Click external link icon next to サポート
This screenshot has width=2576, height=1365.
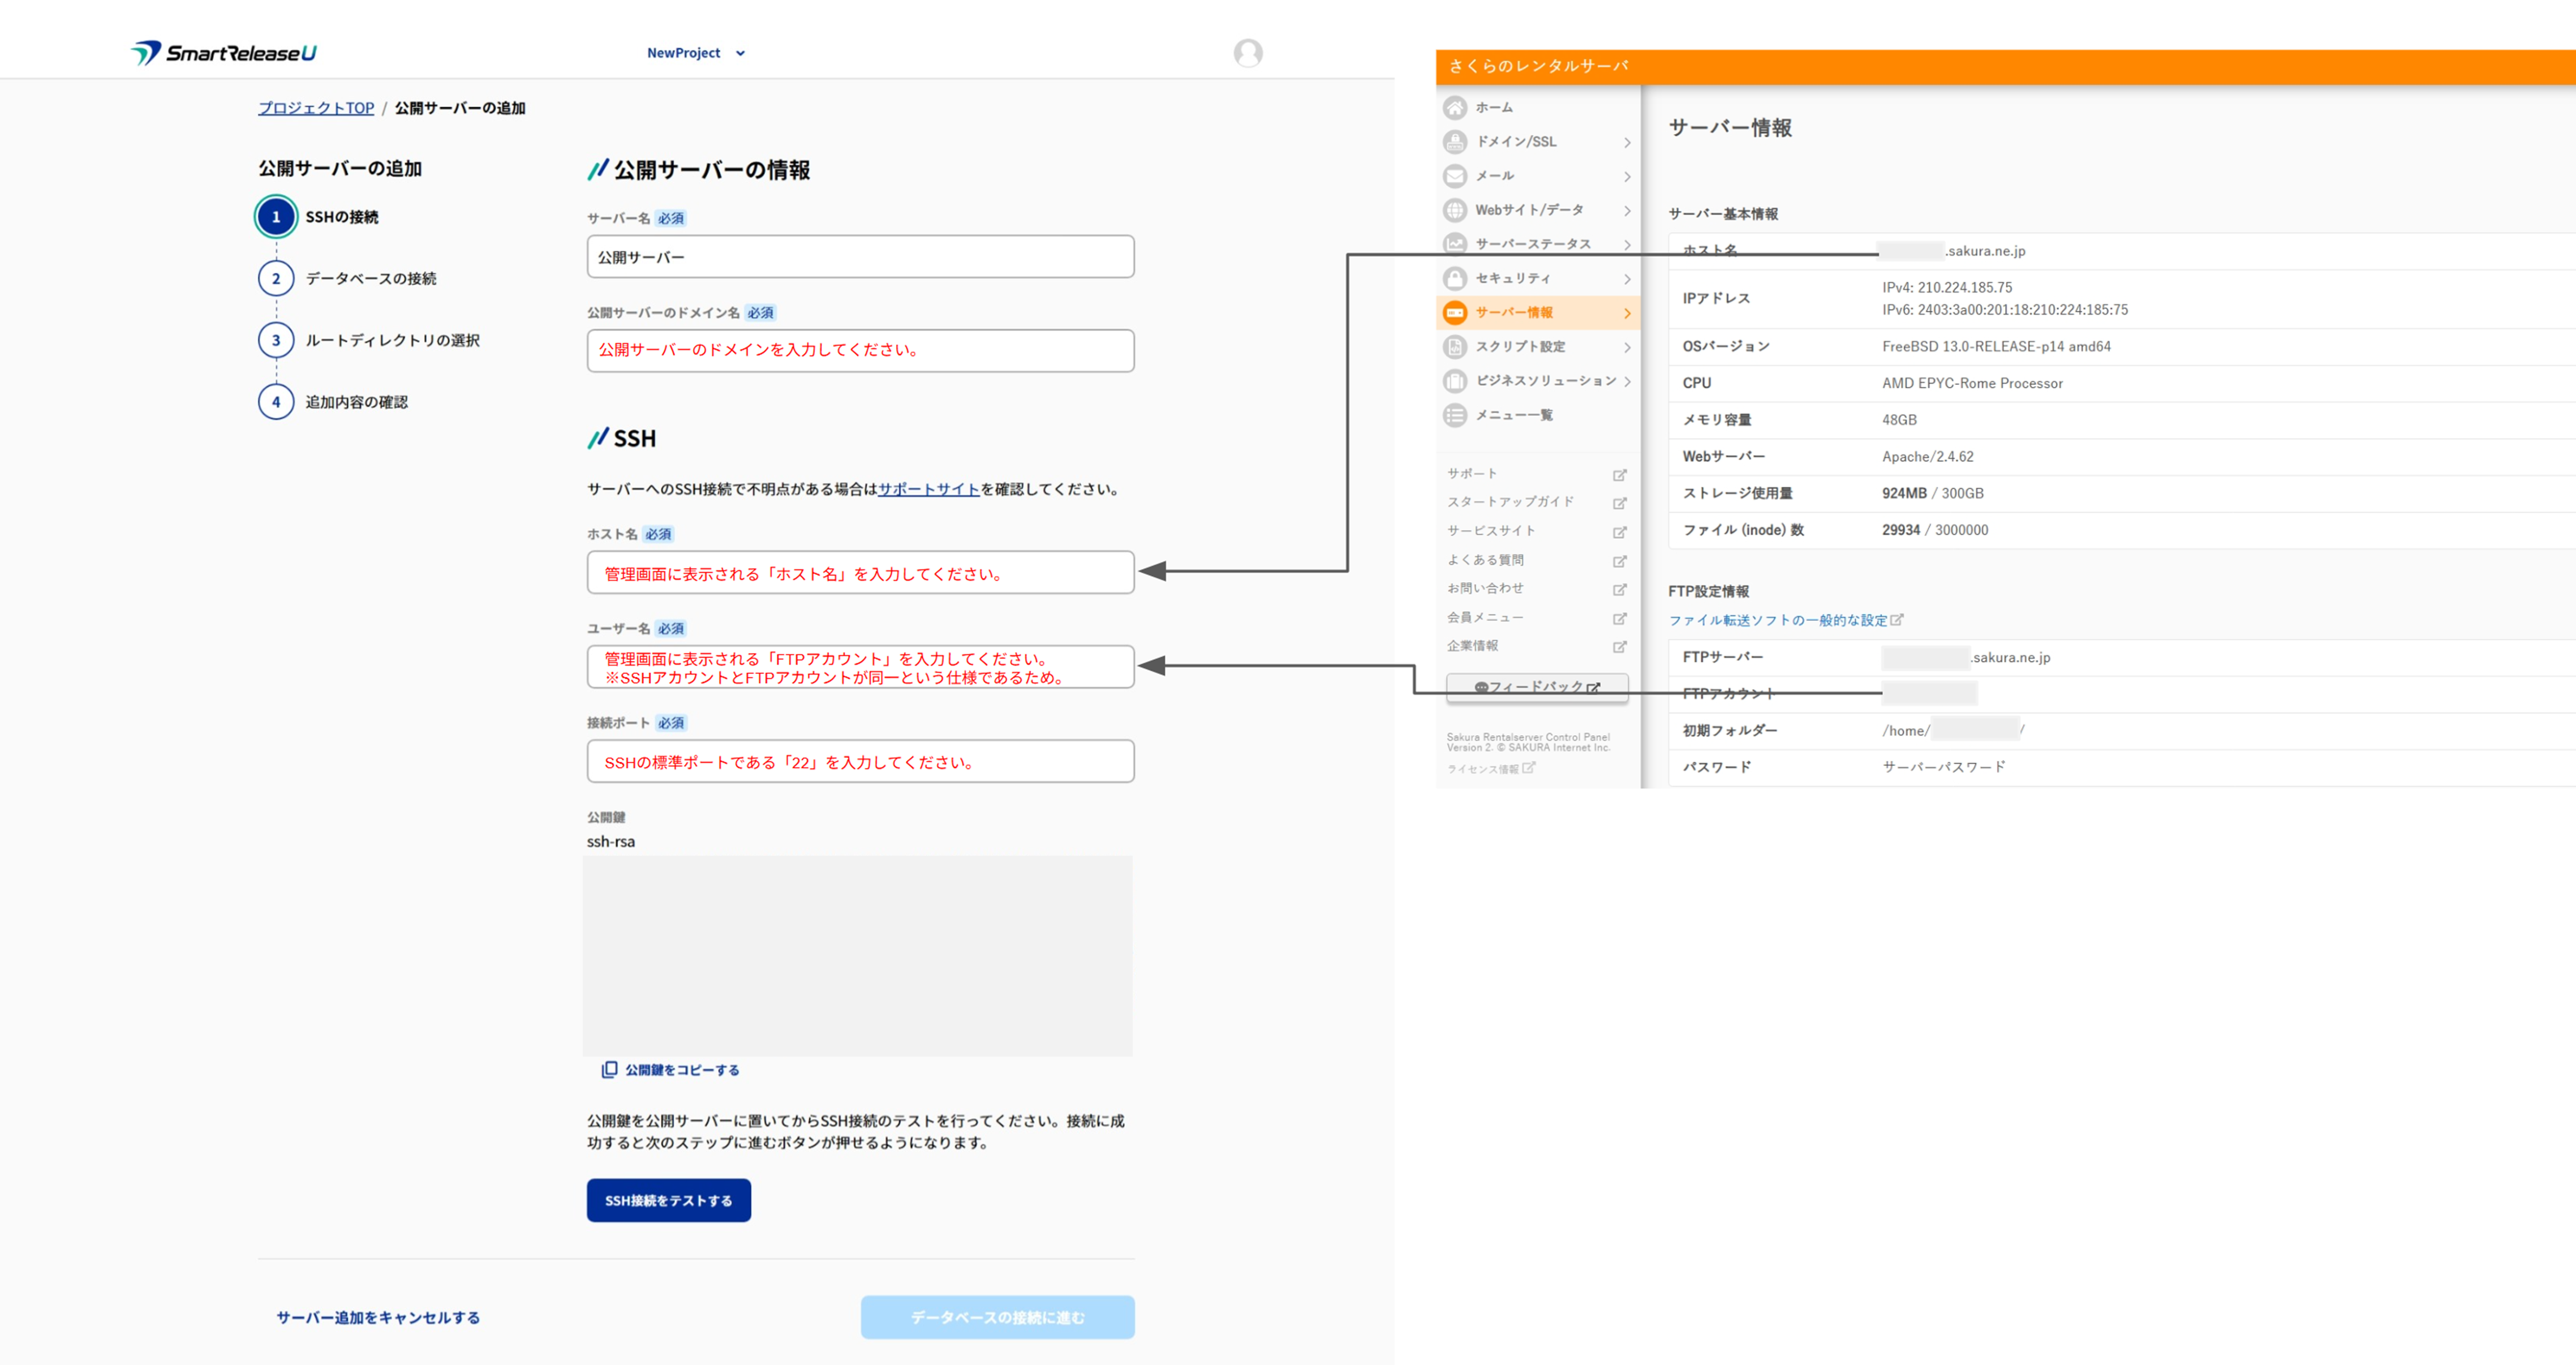[x=1619, y=474]
